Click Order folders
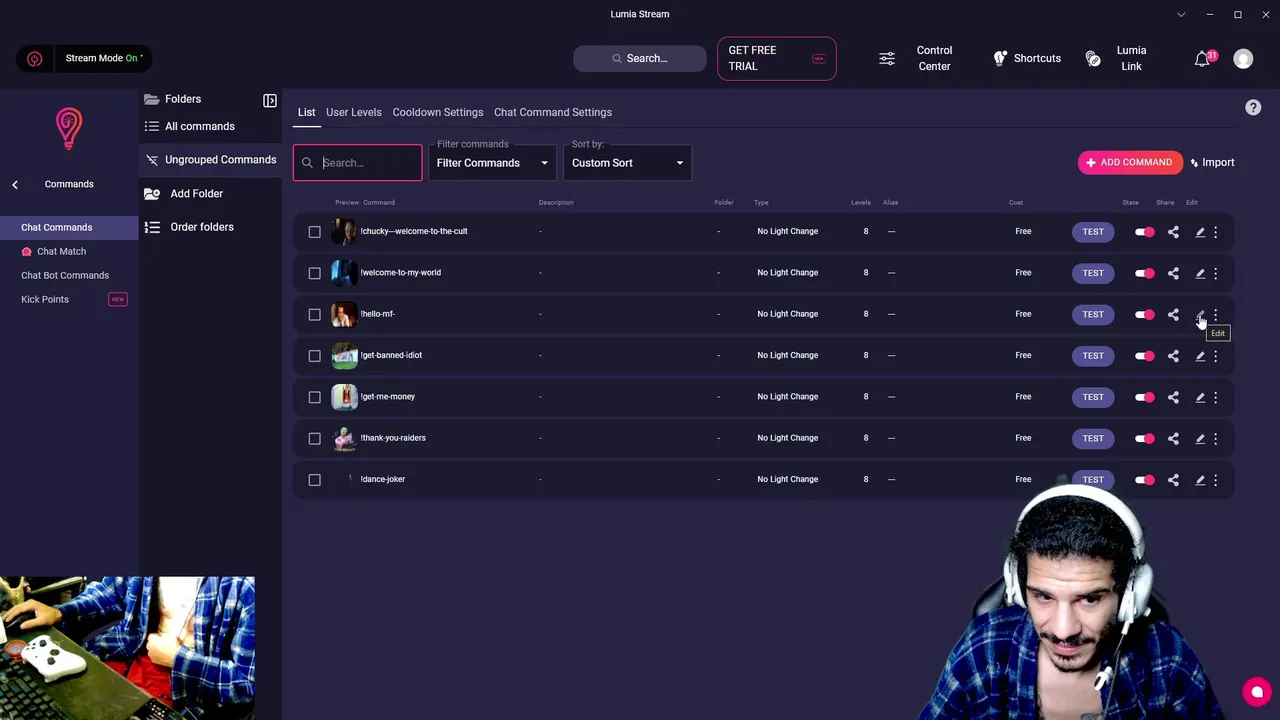This screenshot has height=720, width=1280. pos(189,227)
